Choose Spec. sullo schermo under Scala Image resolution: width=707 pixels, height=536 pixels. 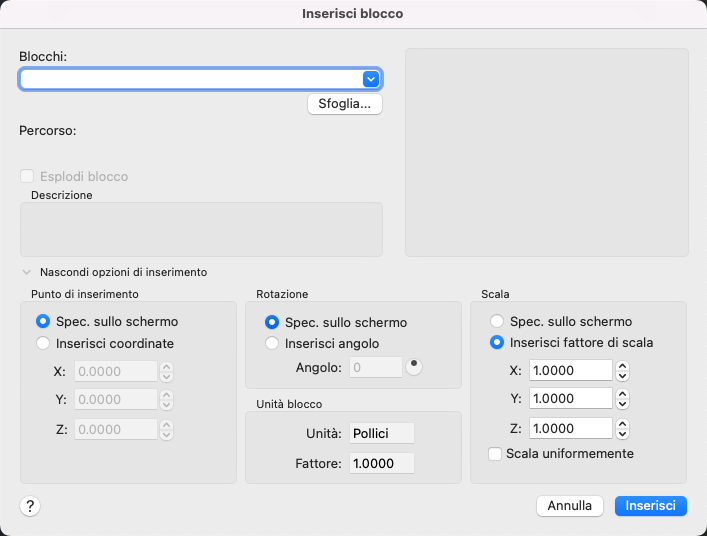point(497,322)
